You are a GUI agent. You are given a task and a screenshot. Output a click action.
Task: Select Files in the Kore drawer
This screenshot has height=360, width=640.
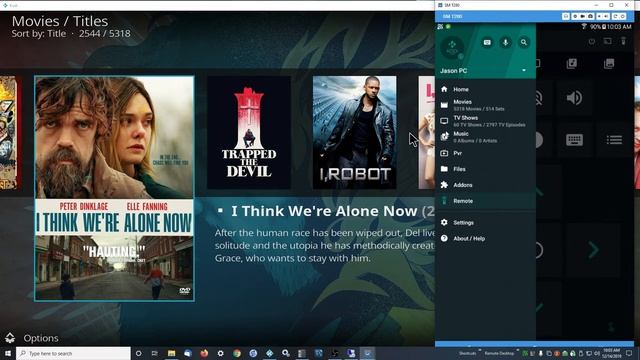click(x=485, y=169)
